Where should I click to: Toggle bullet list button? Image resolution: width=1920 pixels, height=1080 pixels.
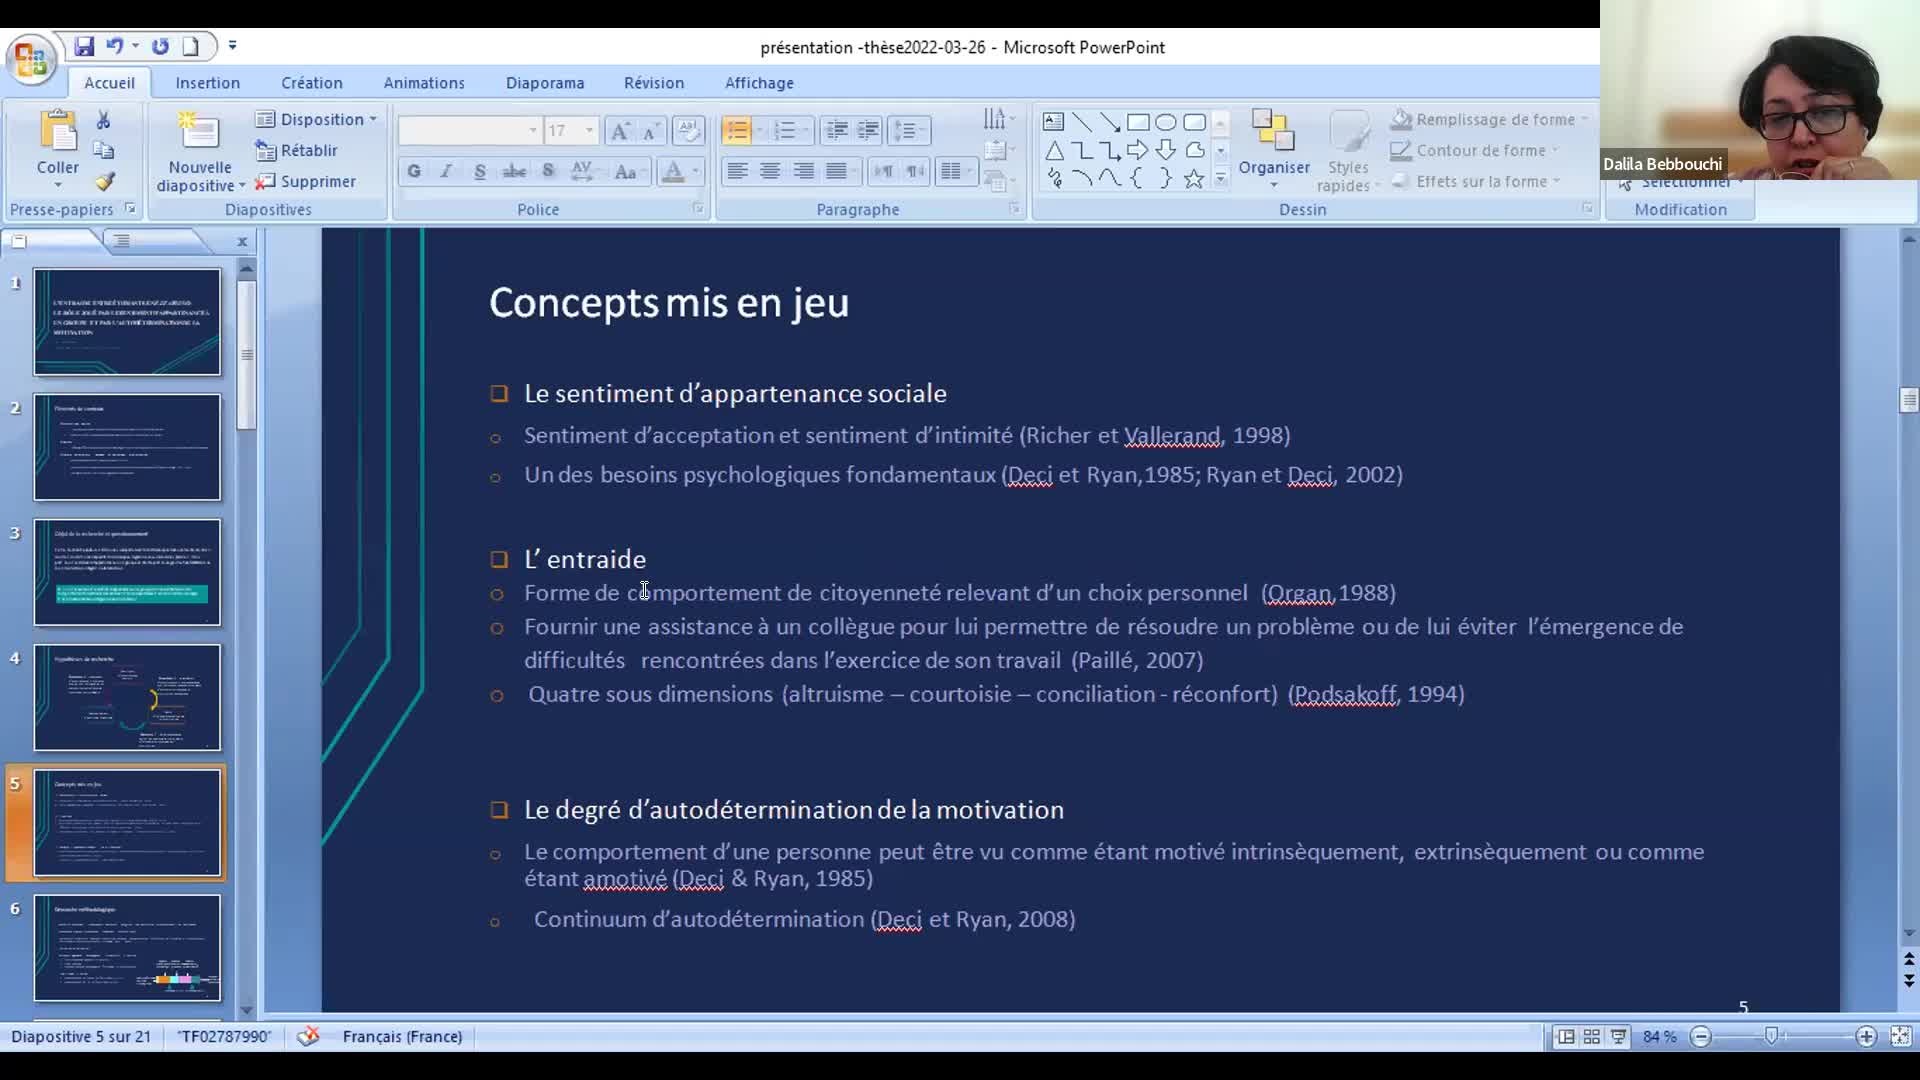pyautogui.click(x=737, y=130)
